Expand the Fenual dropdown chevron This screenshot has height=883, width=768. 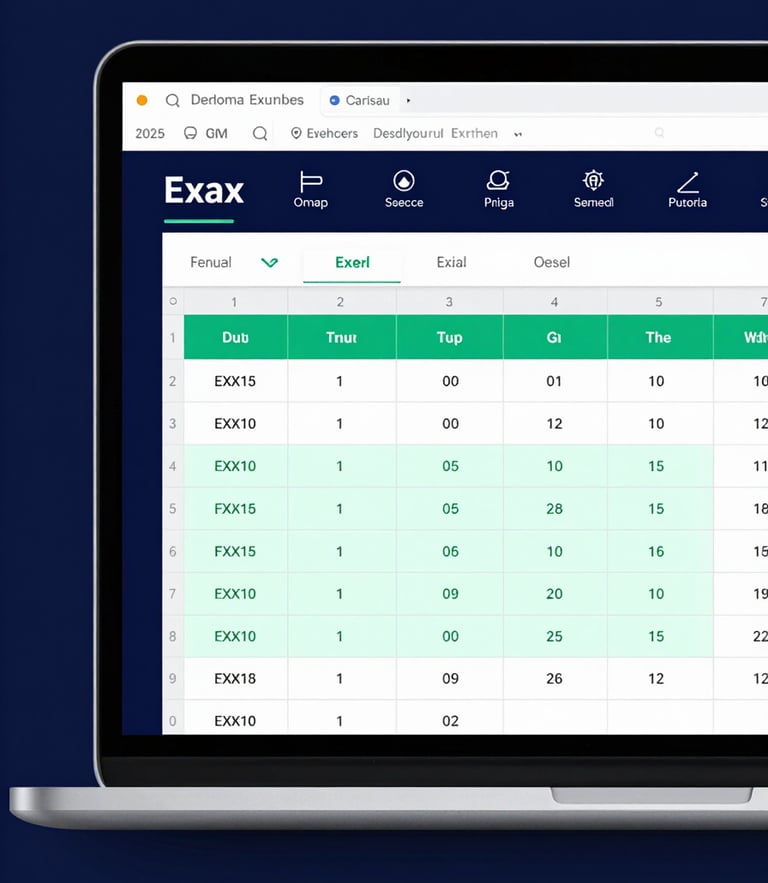pos(269,262)
